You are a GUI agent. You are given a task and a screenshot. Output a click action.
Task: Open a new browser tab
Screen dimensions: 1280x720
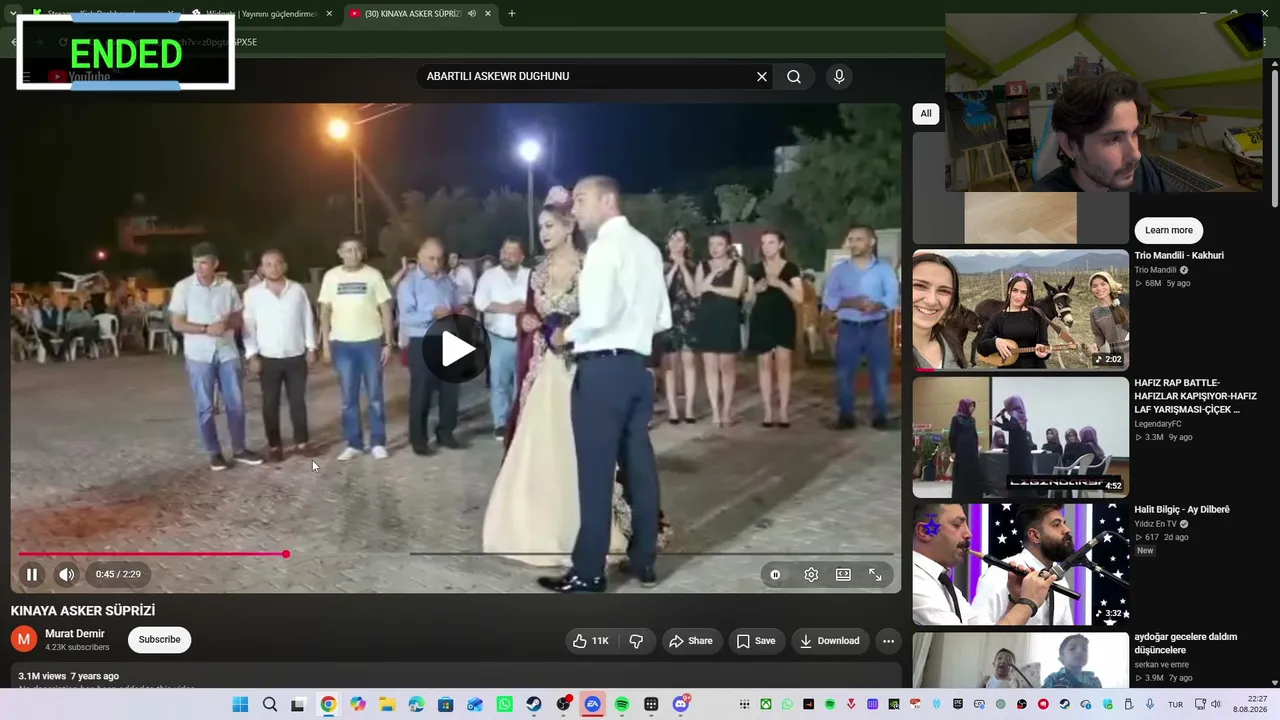tap(512, 14)
